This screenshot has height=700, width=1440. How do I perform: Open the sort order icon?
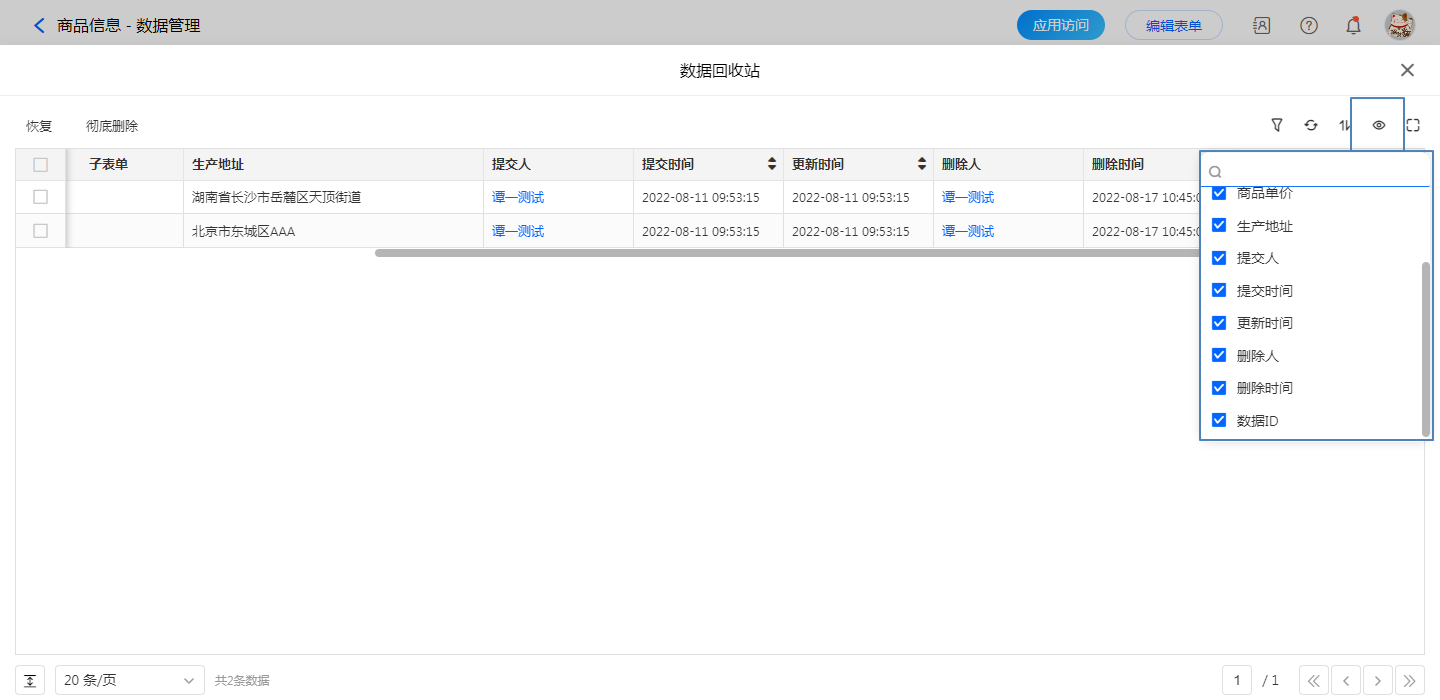coord(1344,125)
